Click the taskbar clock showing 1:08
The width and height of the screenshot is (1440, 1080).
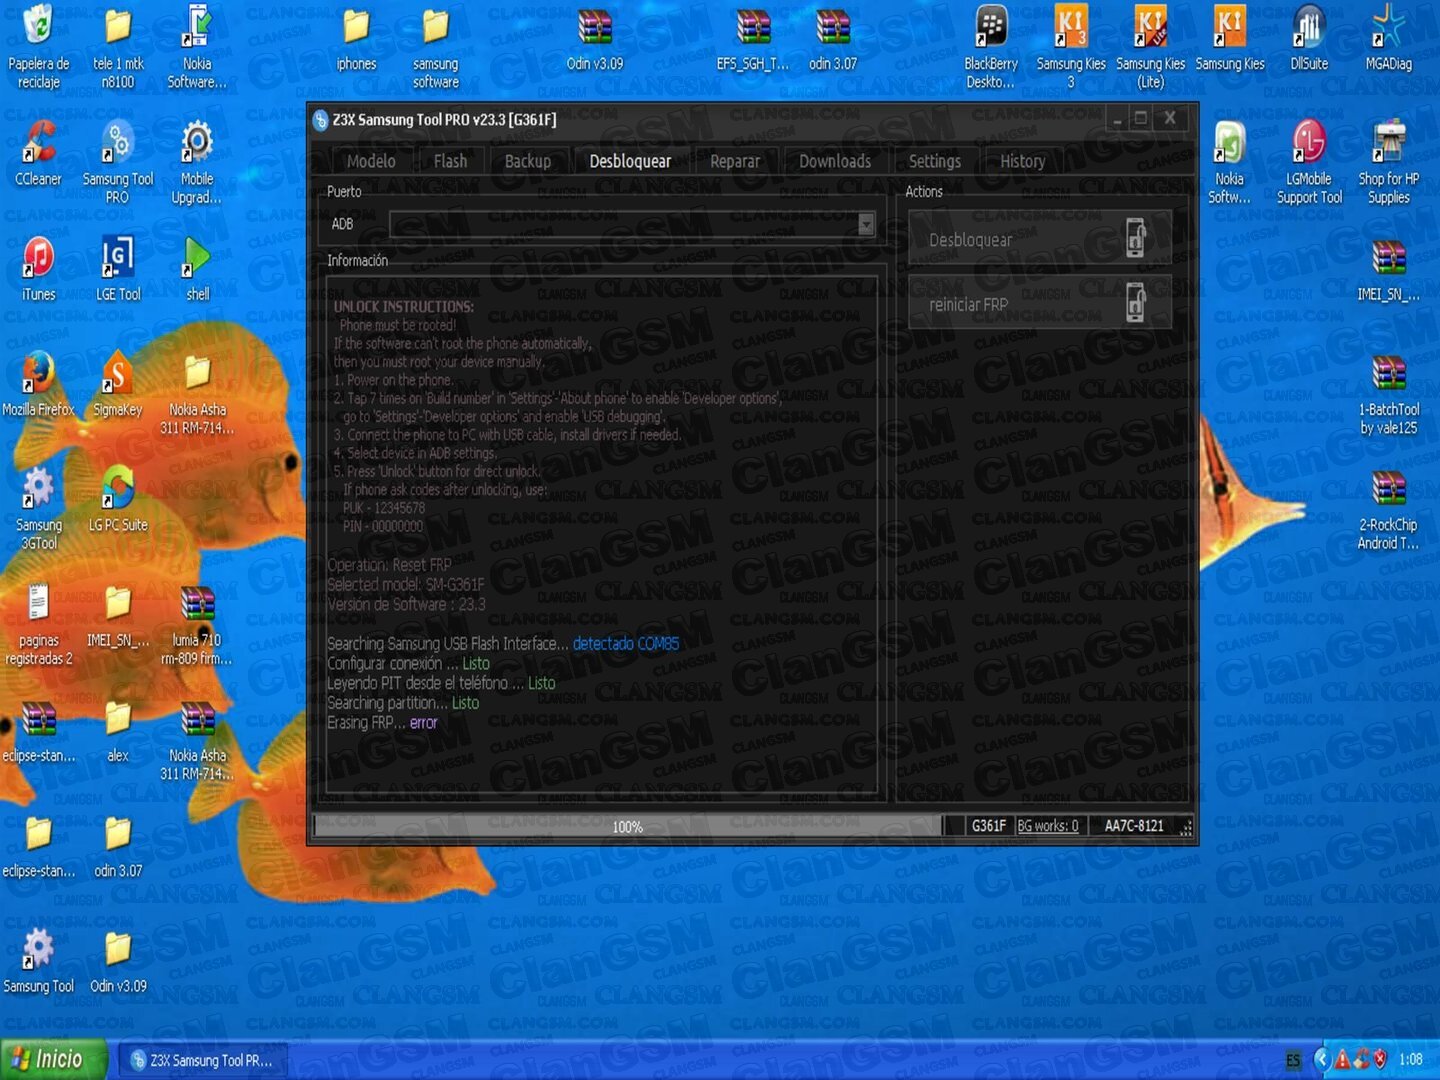[1411, 1060]
